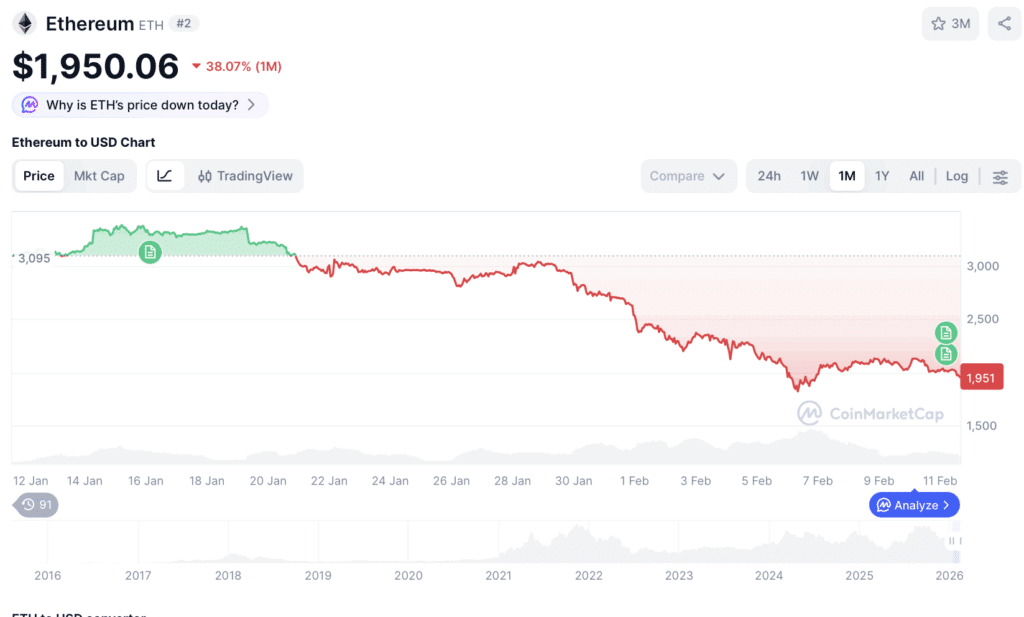The height and width of the screenshot is (617, 1024).
Task: Select the 1M time range
Action: coord(847,176)
